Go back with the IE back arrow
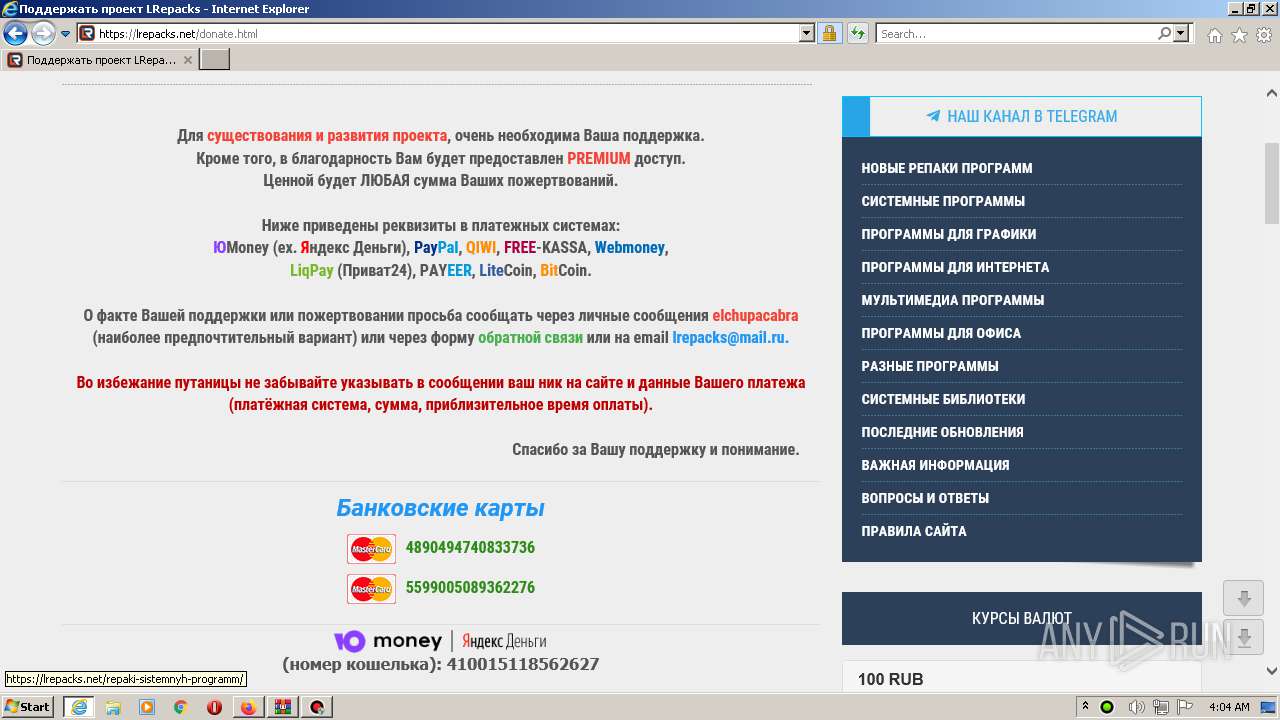This screenshot has width=1280, height=720. (16, 34)
